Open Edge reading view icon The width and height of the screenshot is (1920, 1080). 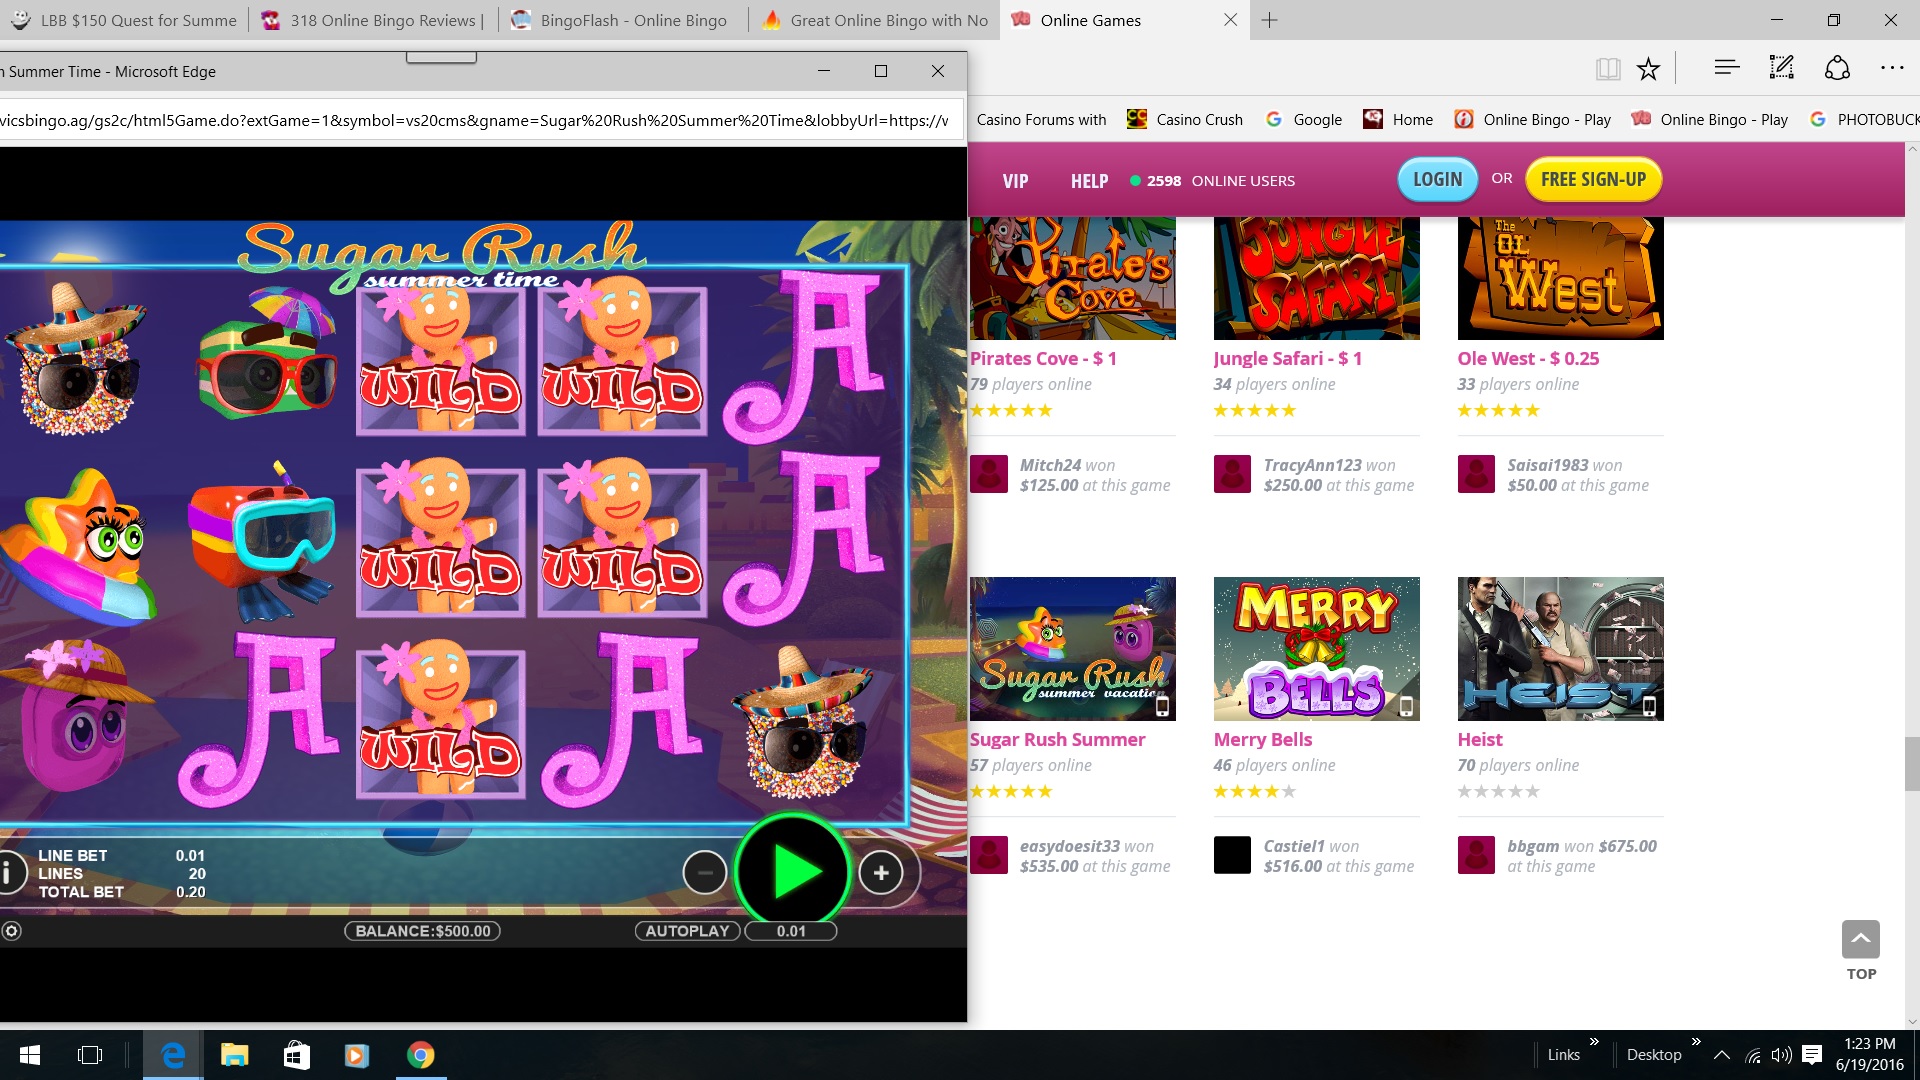point(1608,68)
